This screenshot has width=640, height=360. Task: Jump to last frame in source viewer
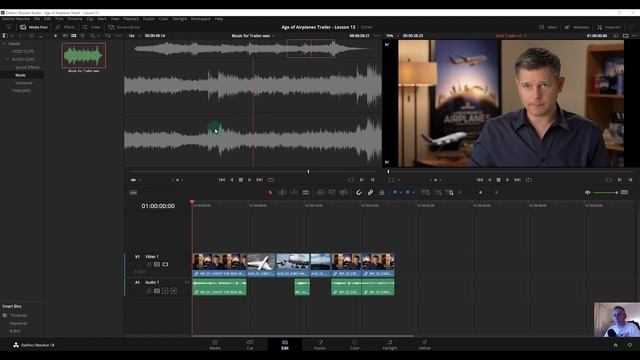(x=260, y=180)
